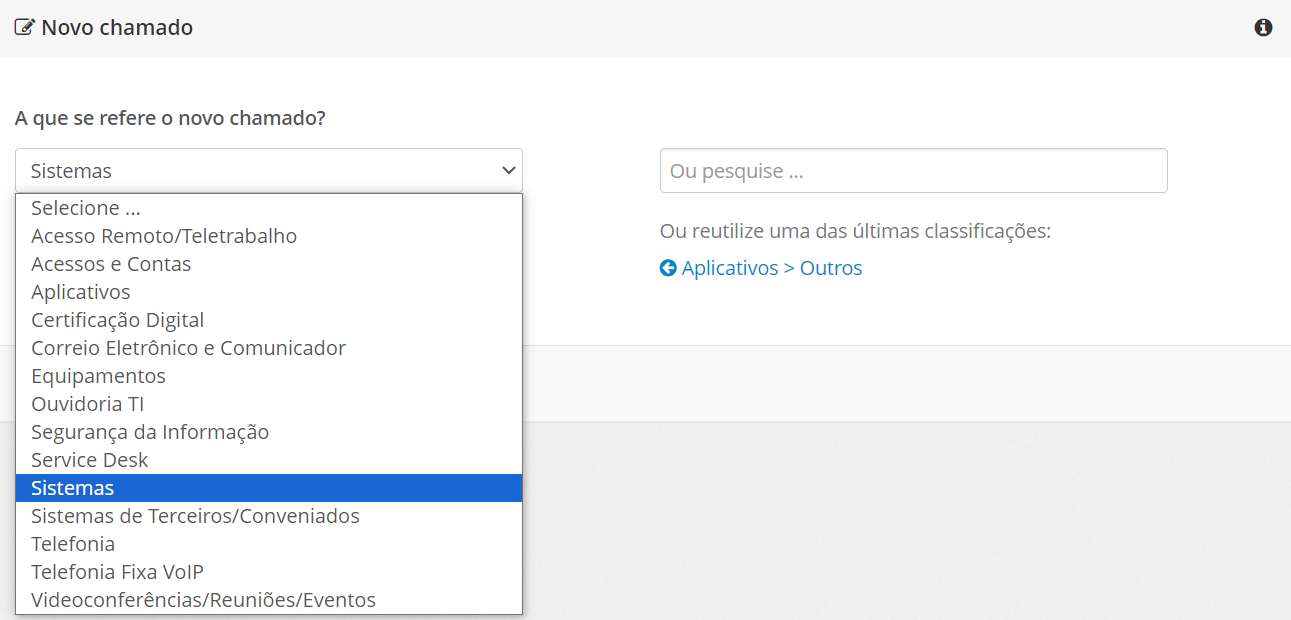1291x620 pixels.
Task: Click the Selecione placeholder option
Action: click(x=85, y=208)
